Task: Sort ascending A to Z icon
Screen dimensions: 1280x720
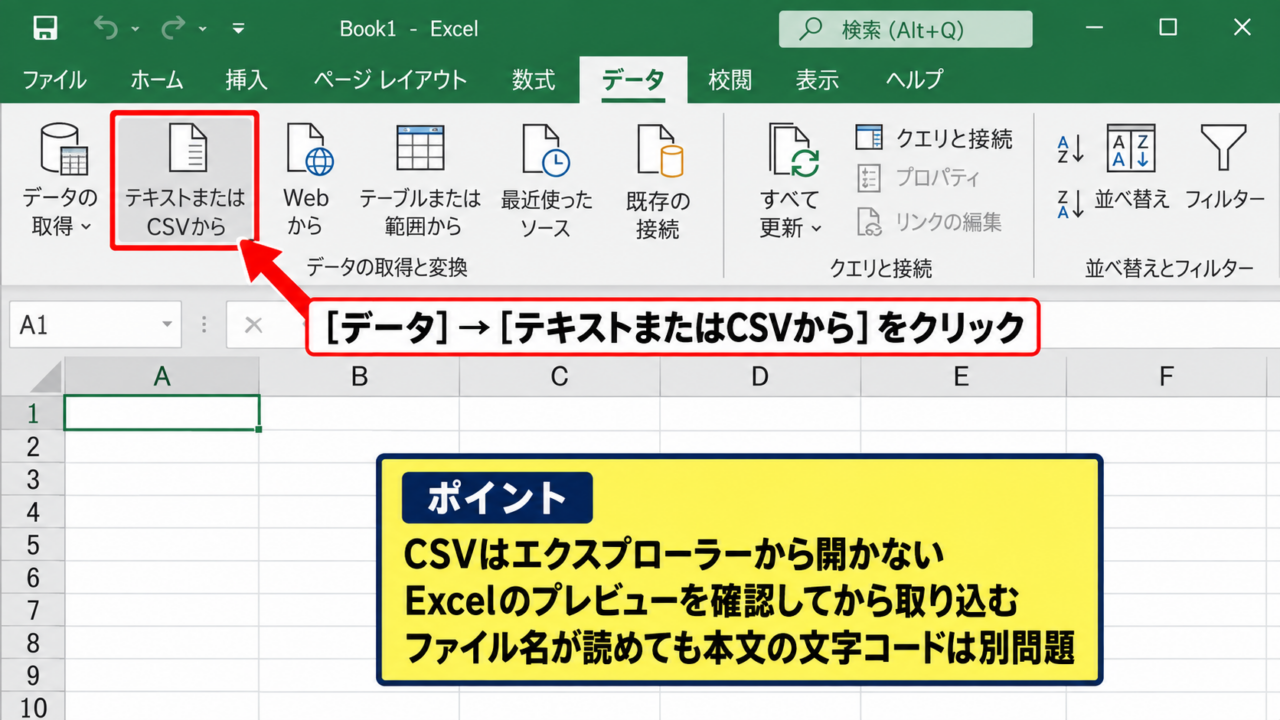Action: tap(1071, 151)
